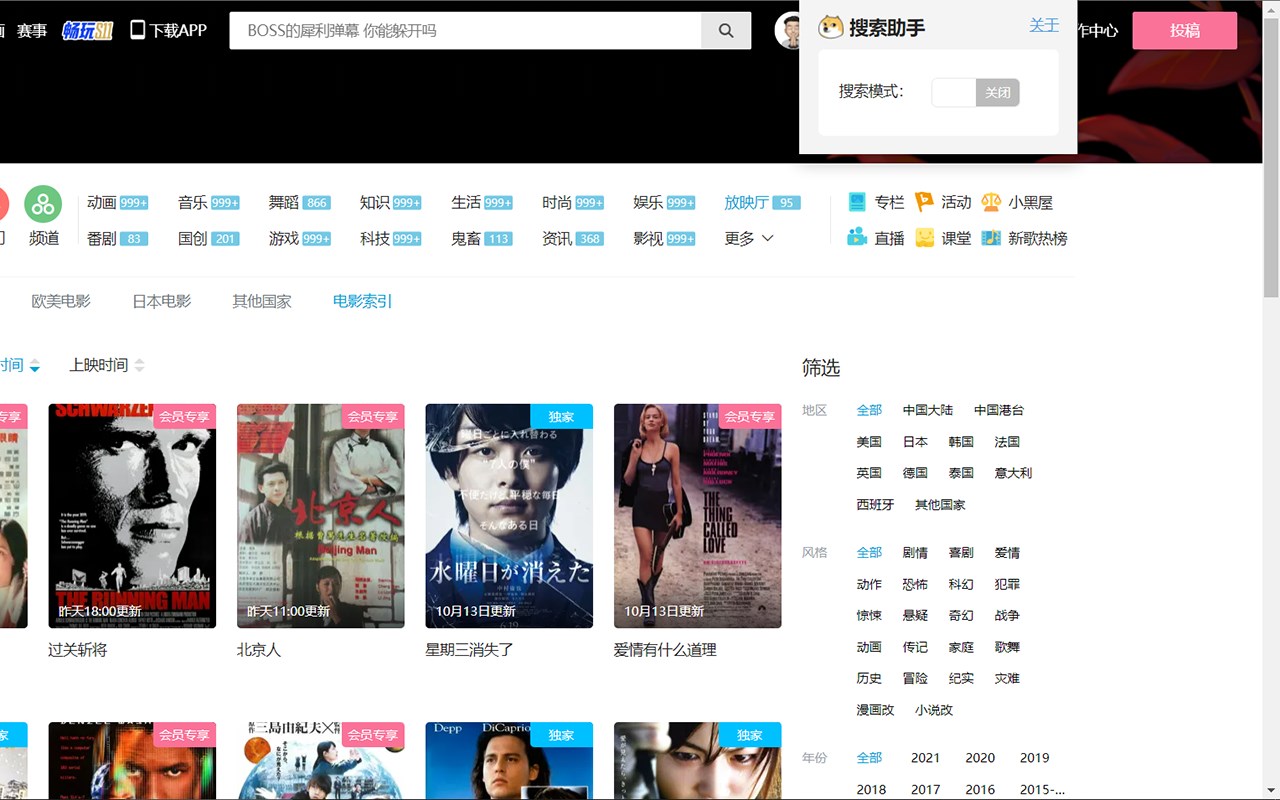The image size is (1280, 800).
Task: Filter style by 剧情
Action: [915, 553]
